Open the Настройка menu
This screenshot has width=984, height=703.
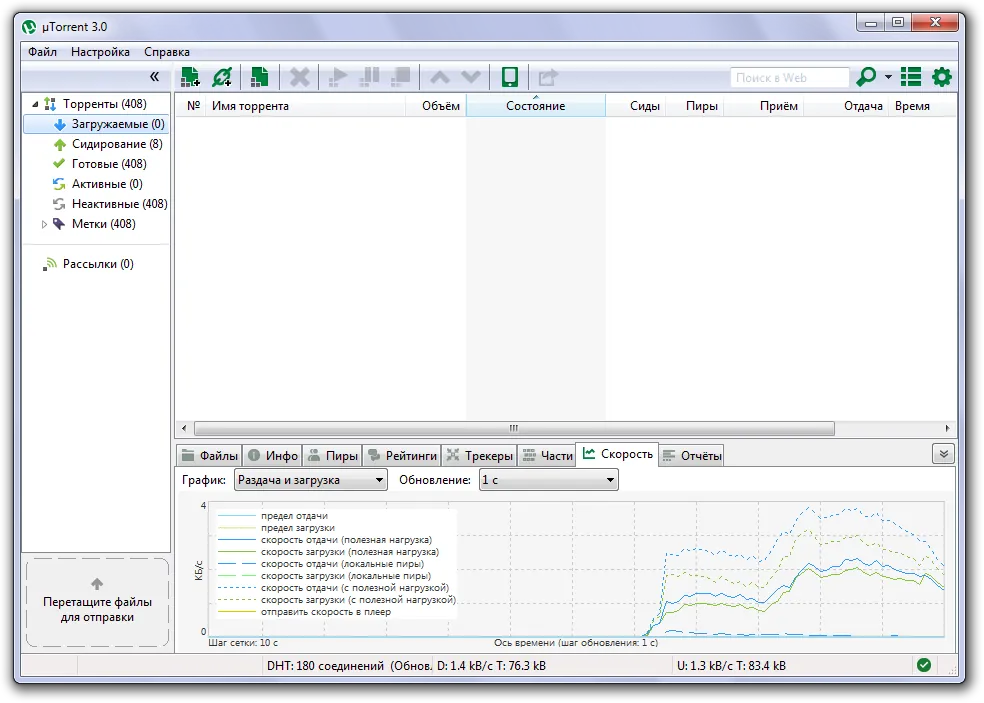click(100, 52)
